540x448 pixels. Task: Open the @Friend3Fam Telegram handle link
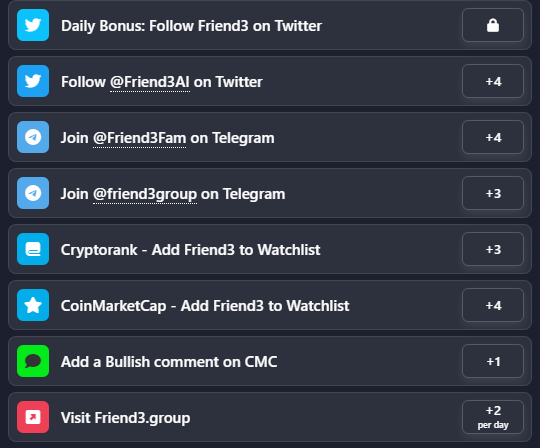[x=139, y=138]
